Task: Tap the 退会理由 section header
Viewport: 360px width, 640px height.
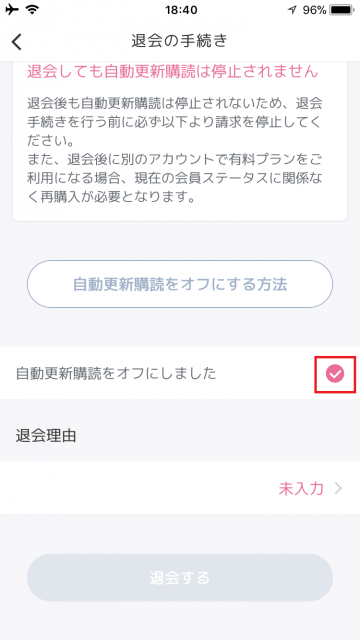Action: (46, 436)
